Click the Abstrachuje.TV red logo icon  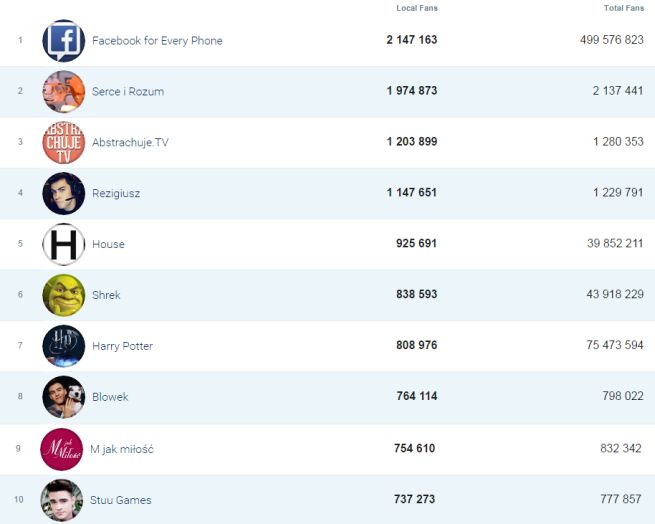tap(64, 143)
